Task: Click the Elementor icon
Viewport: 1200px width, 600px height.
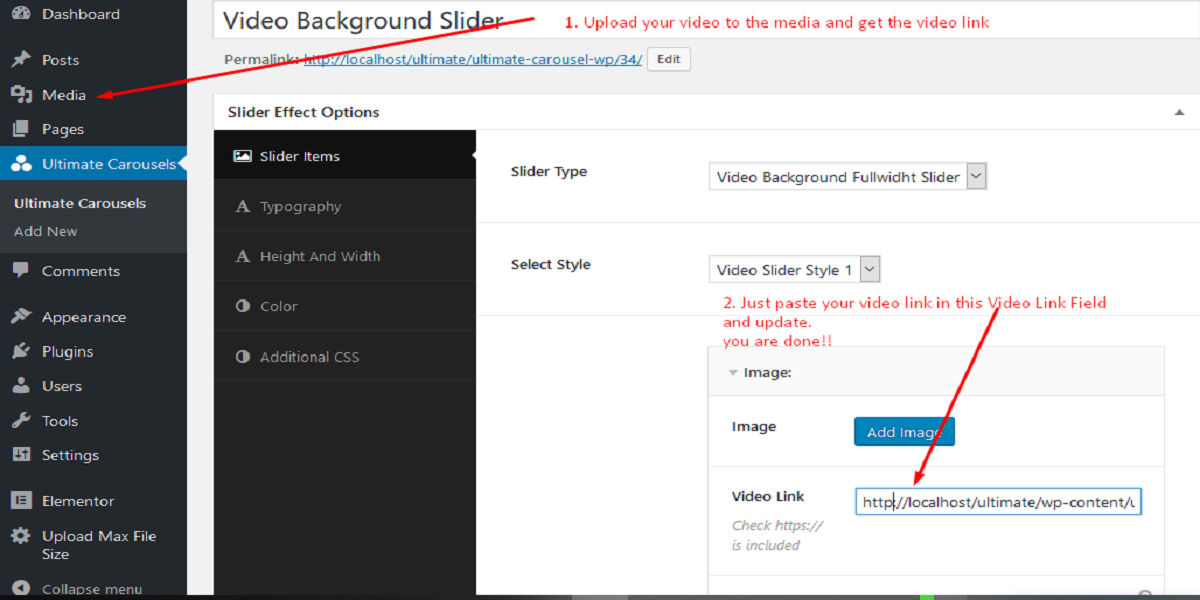Action: click(21, 501)
